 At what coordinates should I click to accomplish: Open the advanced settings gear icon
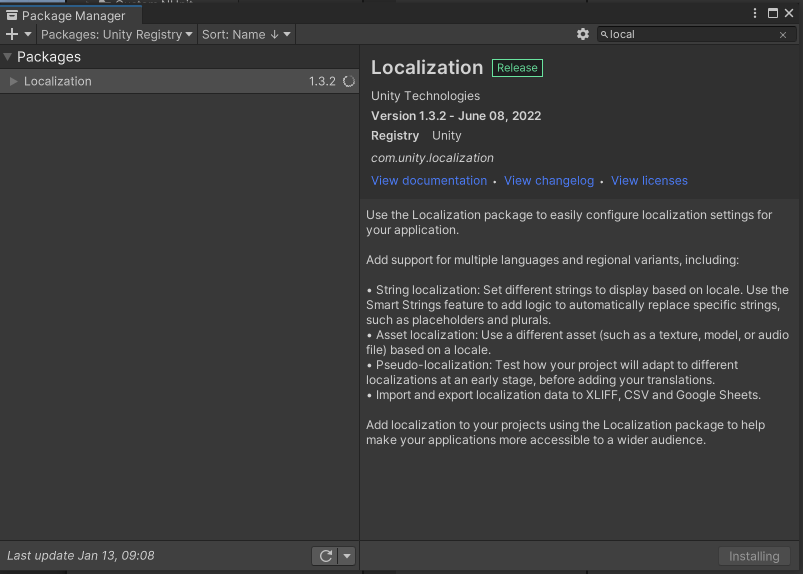(582, 34)
